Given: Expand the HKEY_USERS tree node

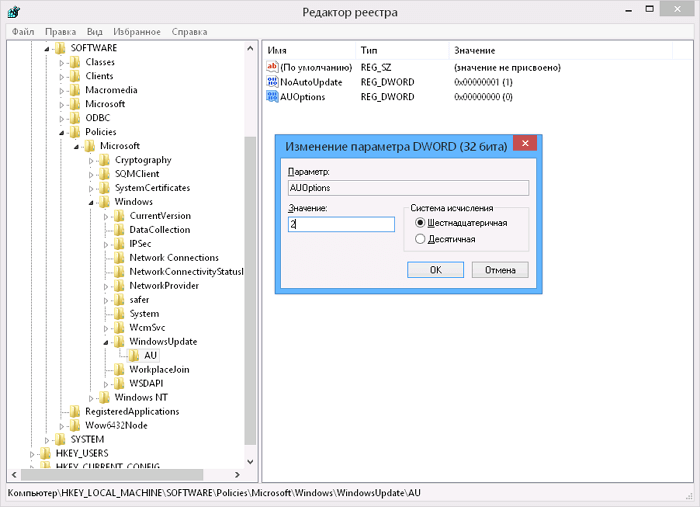Looking at the screenshot, I should click(46, 453).
